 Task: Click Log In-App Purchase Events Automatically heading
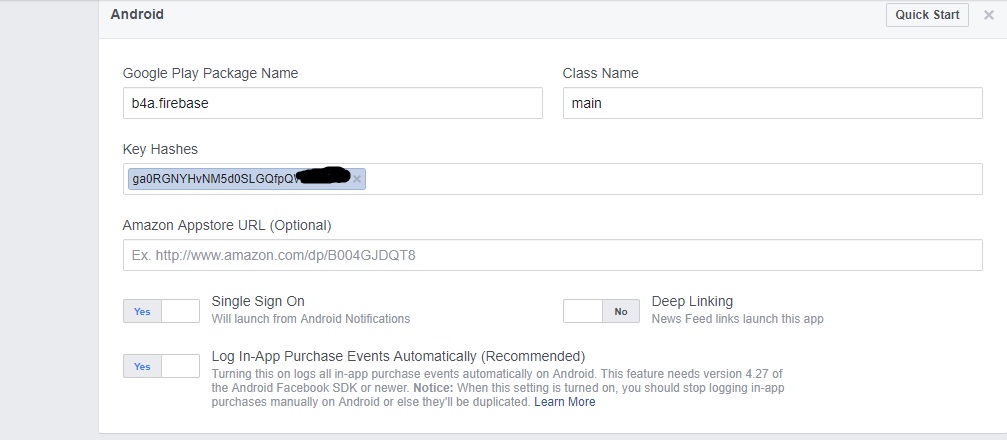tap(398, 356)
